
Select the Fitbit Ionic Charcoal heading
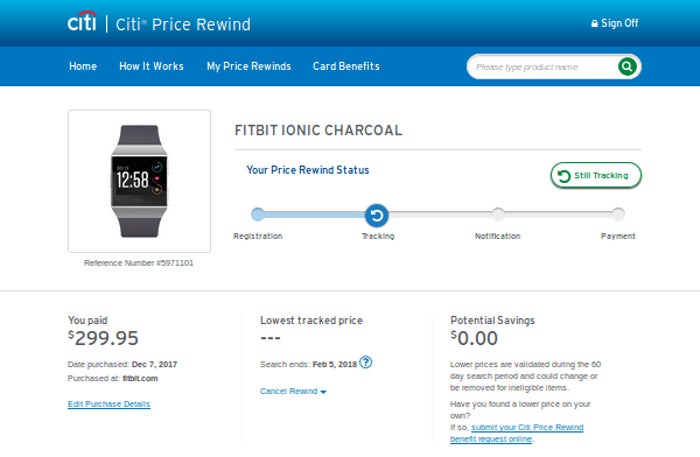(318, 130)
